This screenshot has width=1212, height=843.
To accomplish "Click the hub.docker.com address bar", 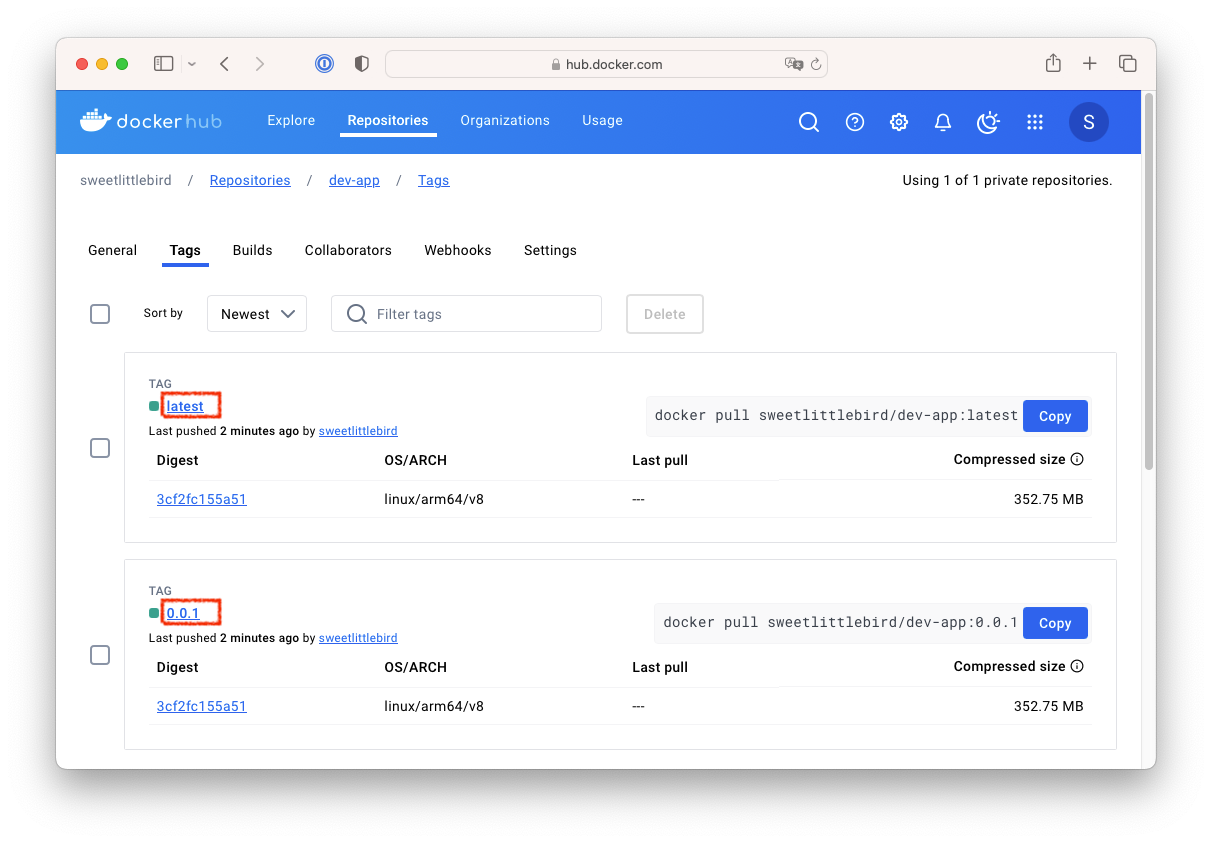I will (606, 64).
